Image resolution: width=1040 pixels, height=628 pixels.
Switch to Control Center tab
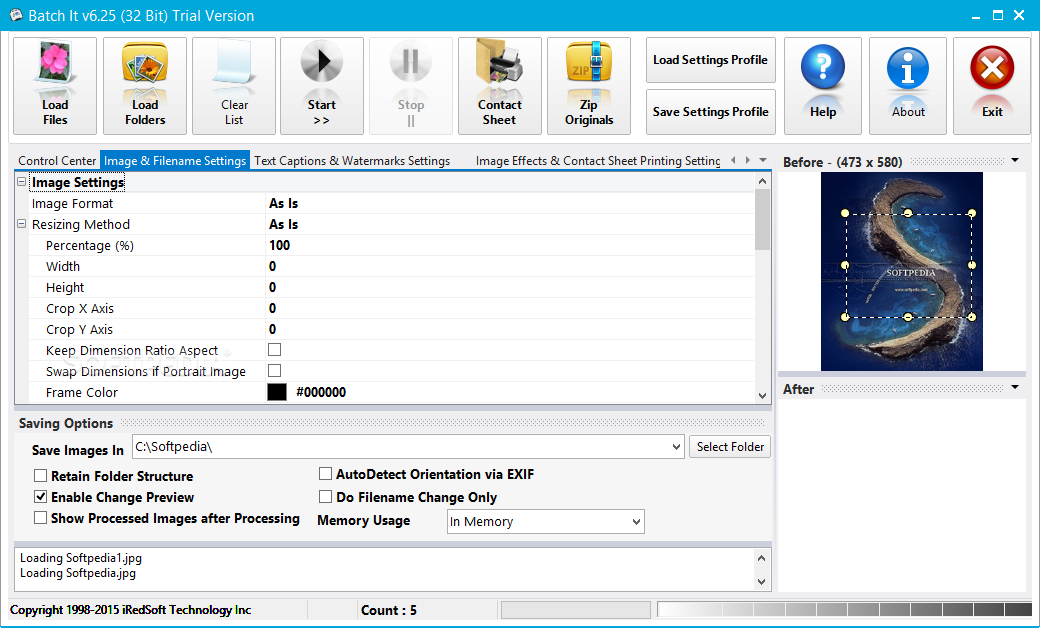tap(57, 160)
